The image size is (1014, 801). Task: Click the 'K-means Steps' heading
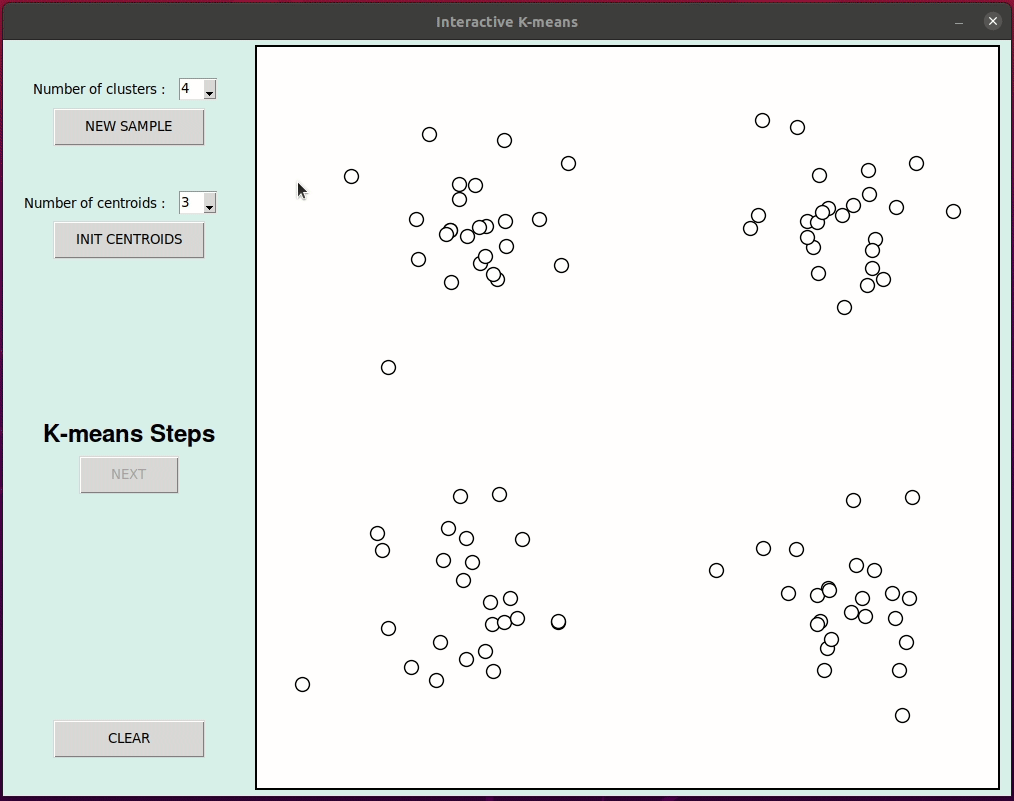(x=129, y=434)
